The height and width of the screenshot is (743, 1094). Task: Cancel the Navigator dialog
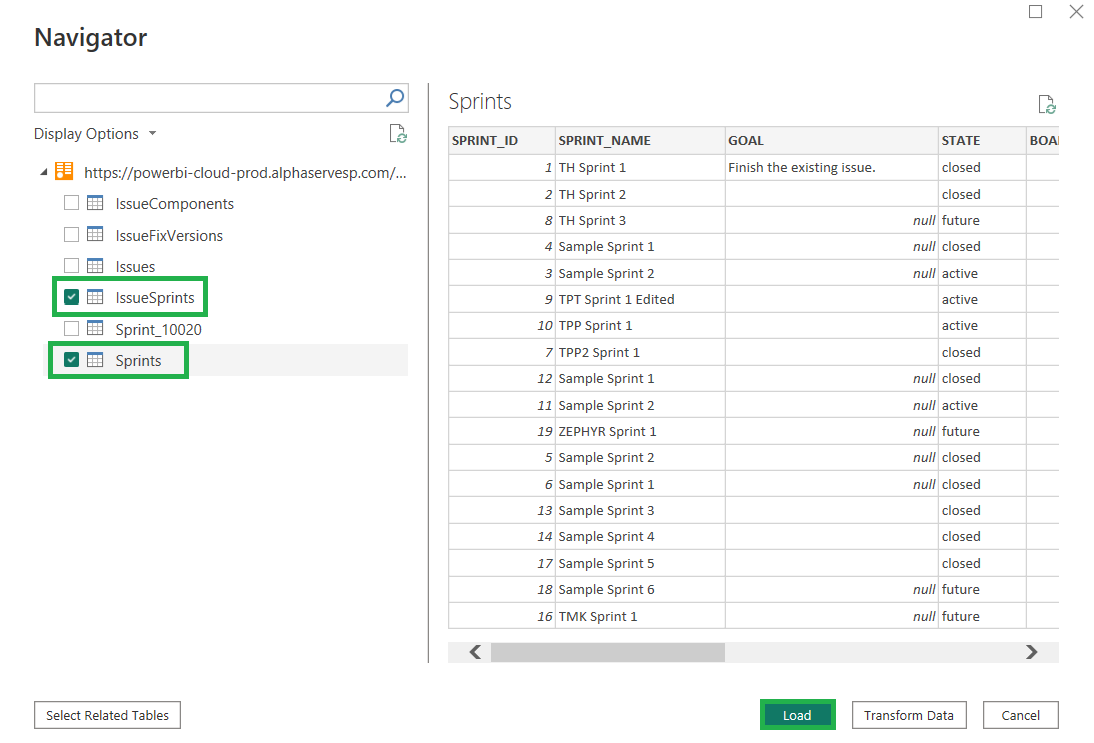1020,715
